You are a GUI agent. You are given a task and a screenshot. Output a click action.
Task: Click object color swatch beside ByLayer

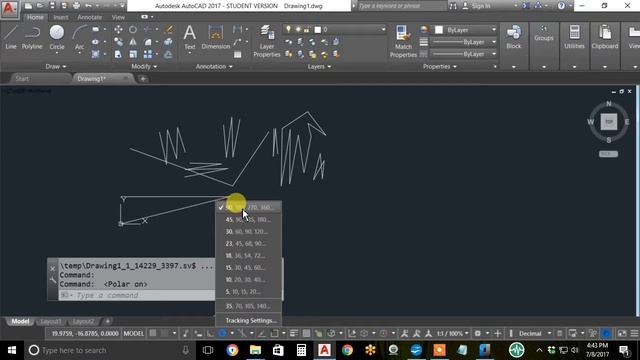(439, 30)
